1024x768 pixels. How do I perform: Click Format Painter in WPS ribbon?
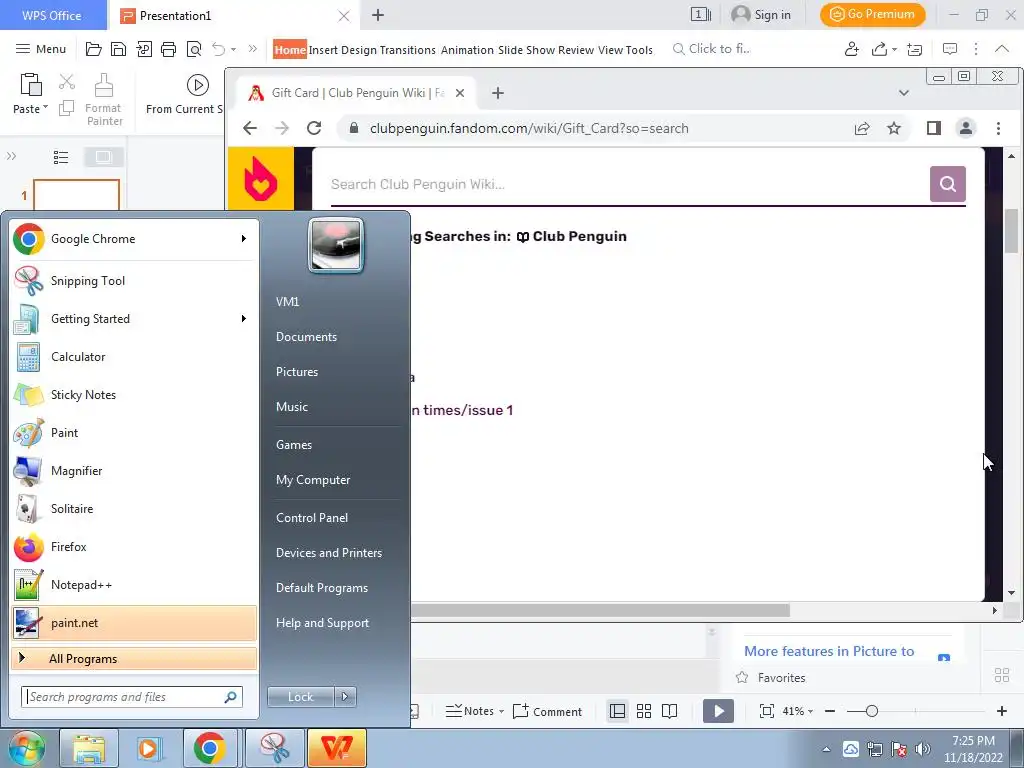click(104, 99)
